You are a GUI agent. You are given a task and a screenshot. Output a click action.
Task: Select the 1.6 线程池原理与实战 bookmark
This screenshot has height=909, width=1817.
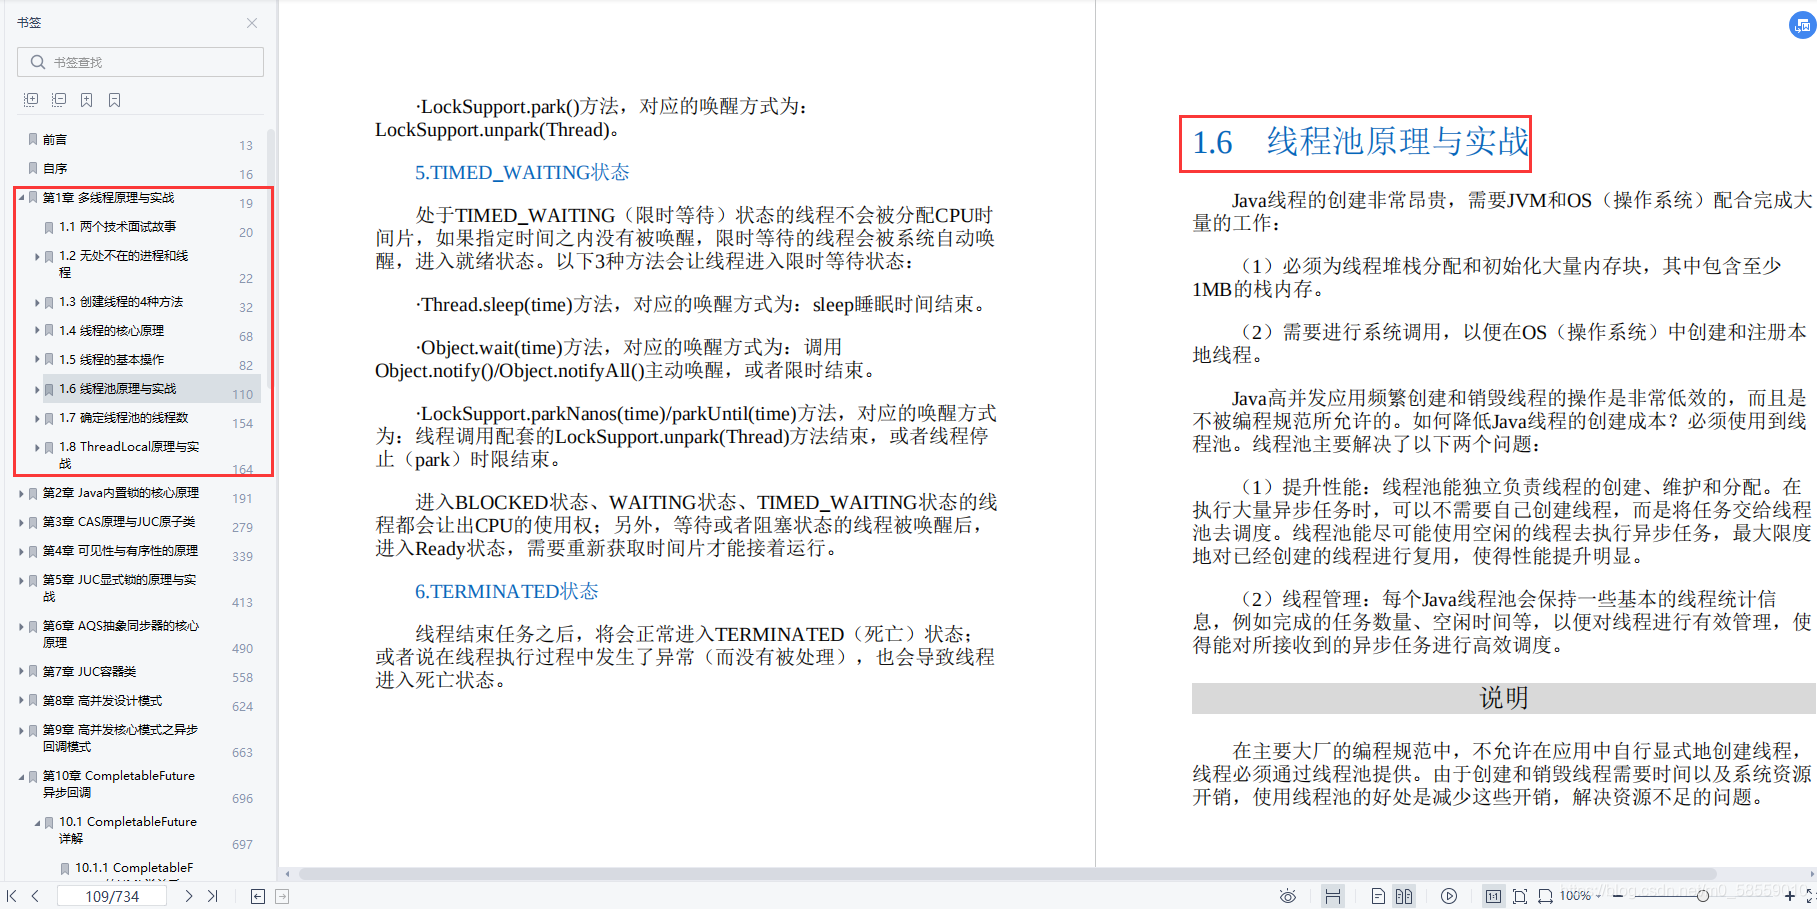[117, 389]
